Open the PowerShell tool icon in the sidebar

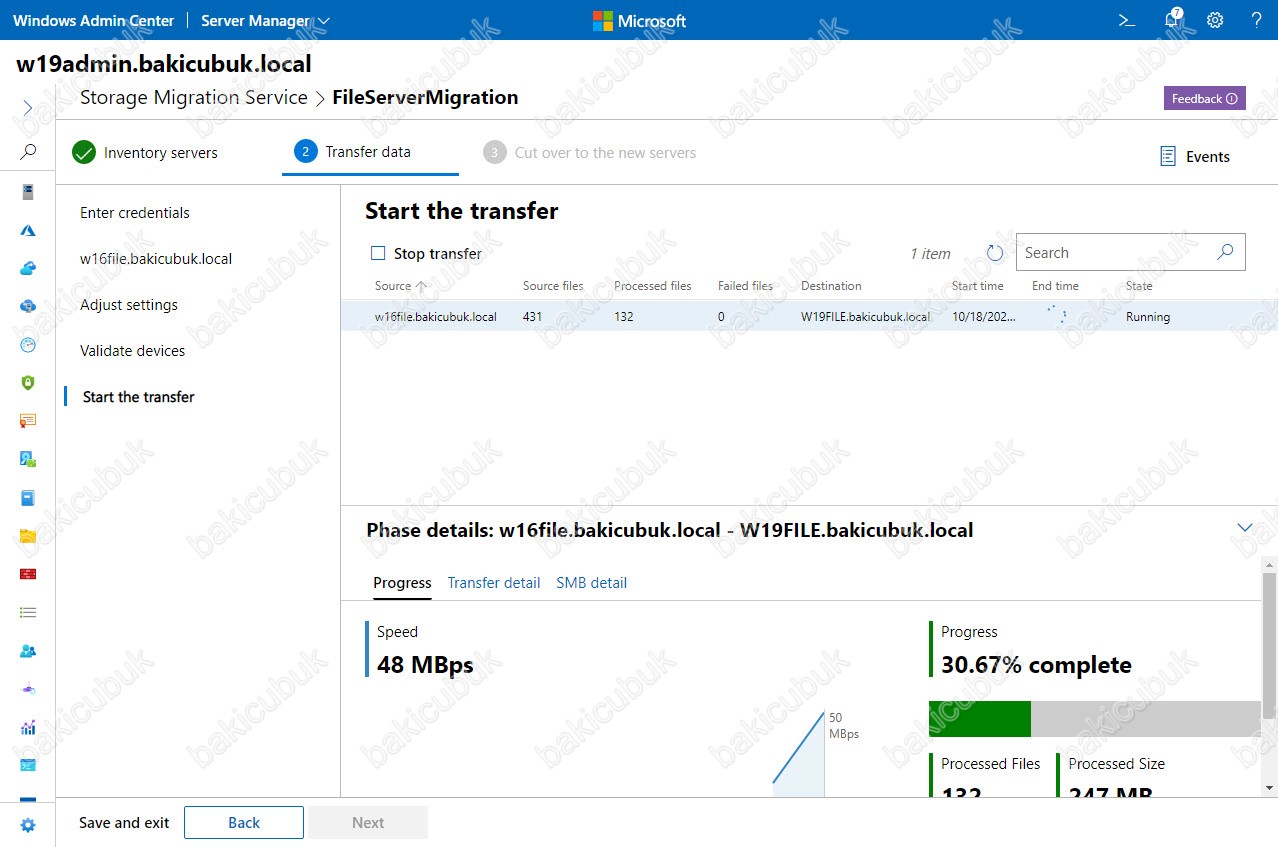28,765
